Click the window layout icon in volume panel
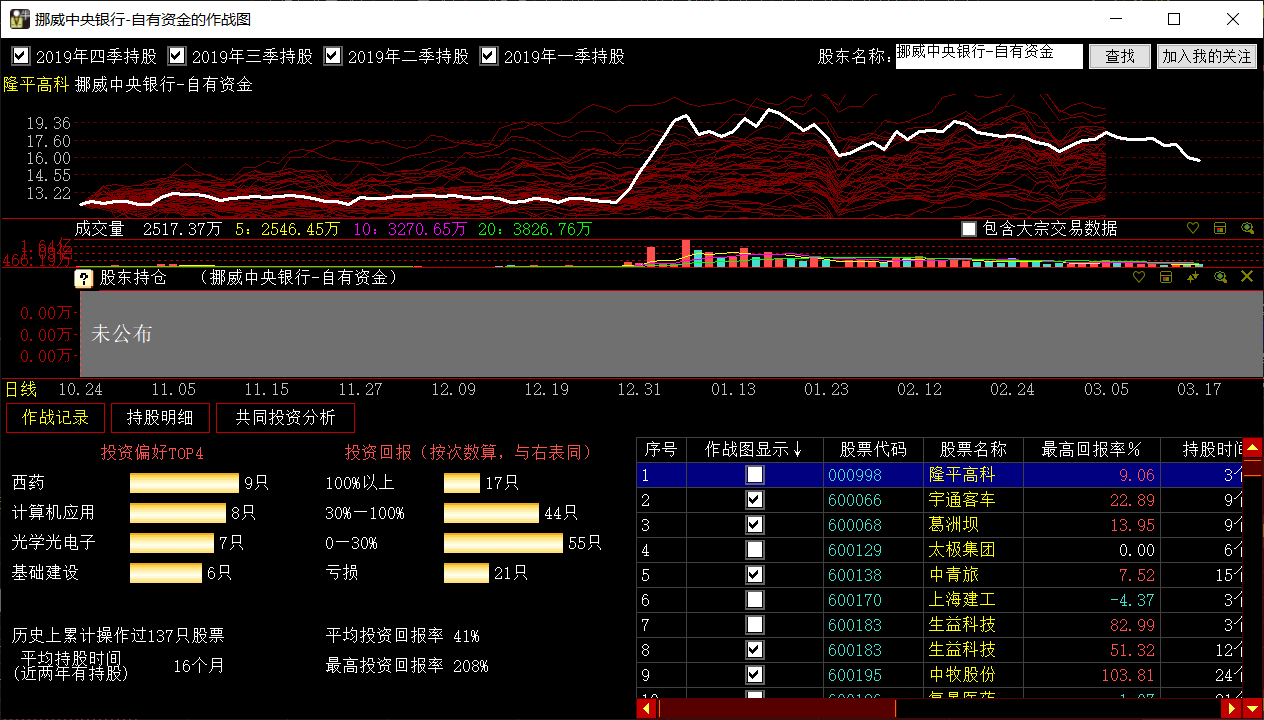 click(x=1220, y=228)
